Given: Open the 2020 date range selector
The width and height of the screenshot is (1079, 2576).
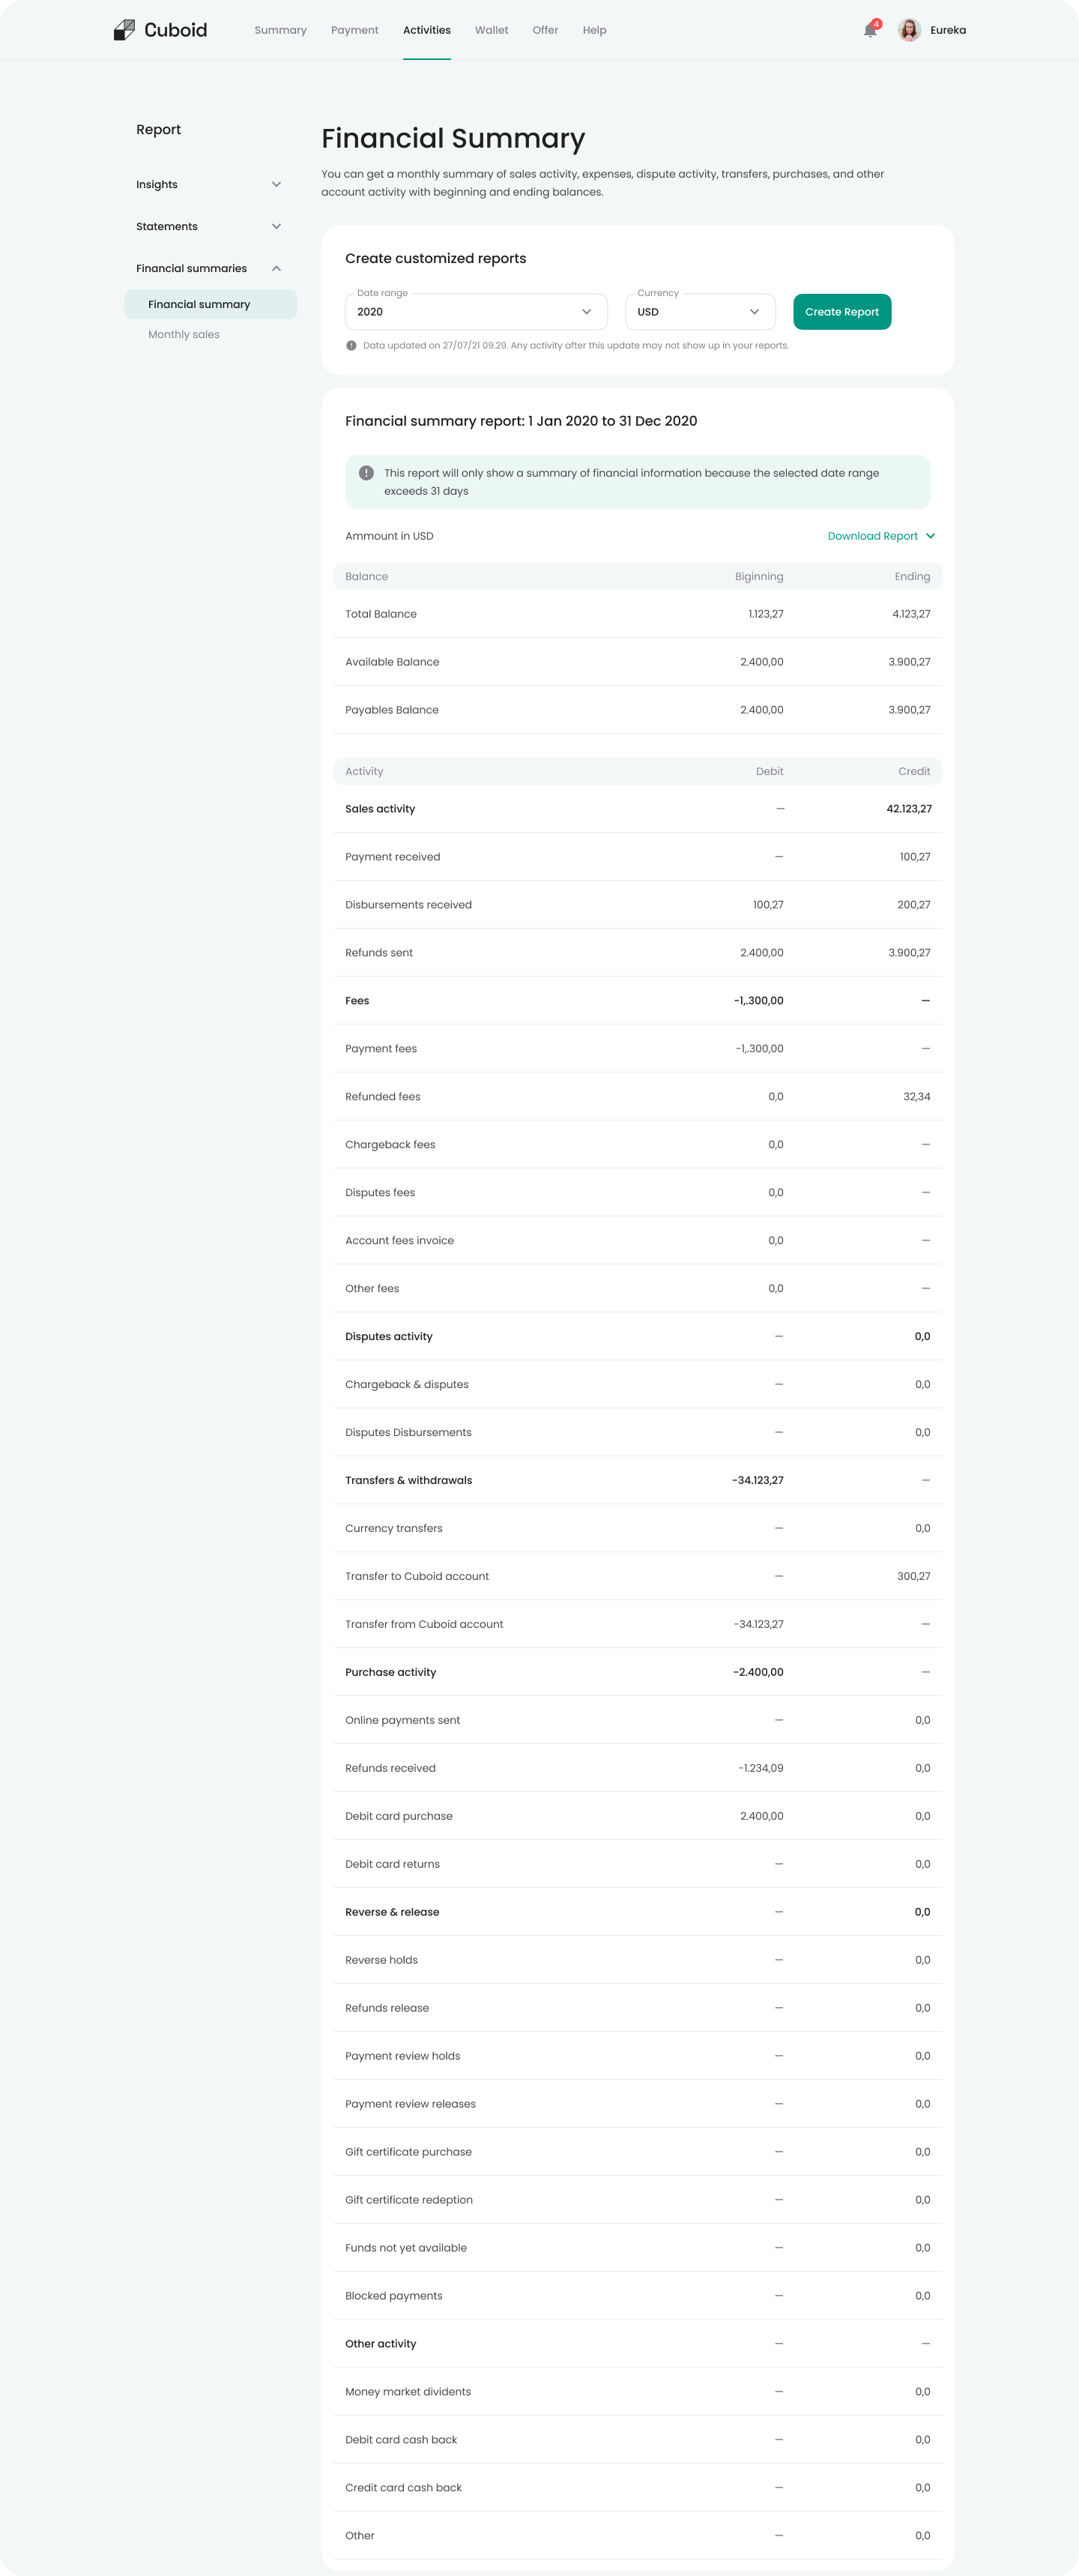Looking at the screenshot, I should (476, 312).
